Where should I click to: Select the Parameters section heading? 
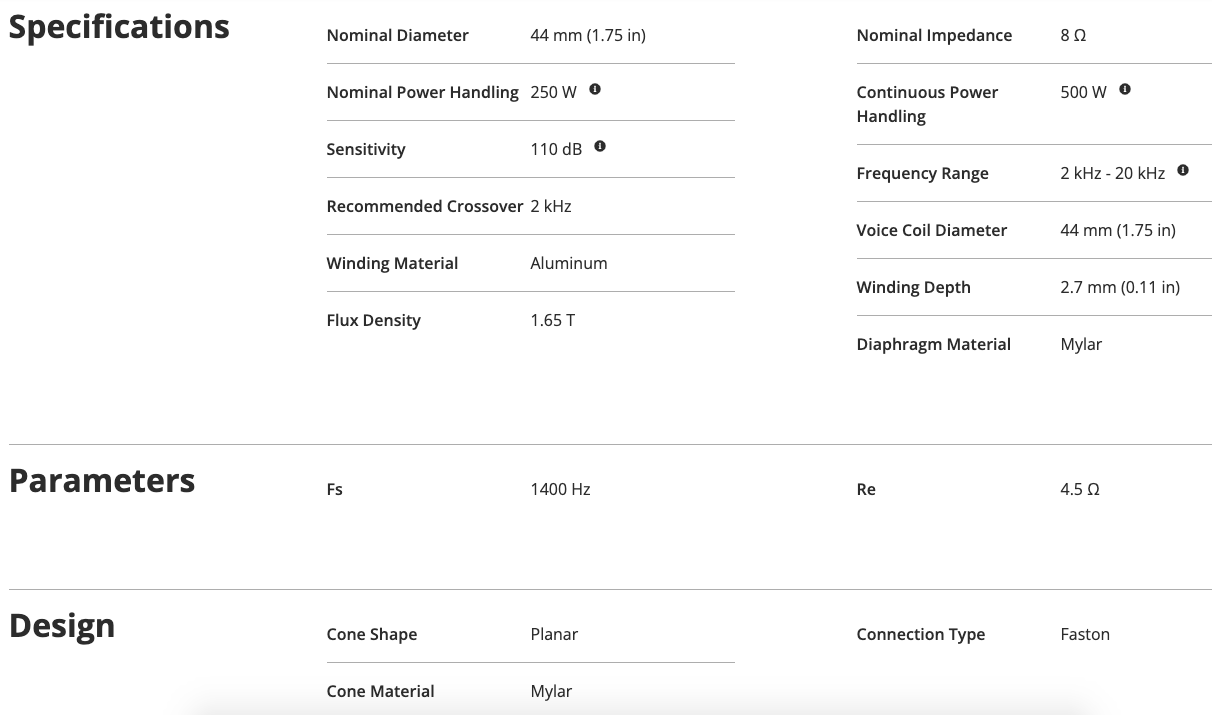102,481
